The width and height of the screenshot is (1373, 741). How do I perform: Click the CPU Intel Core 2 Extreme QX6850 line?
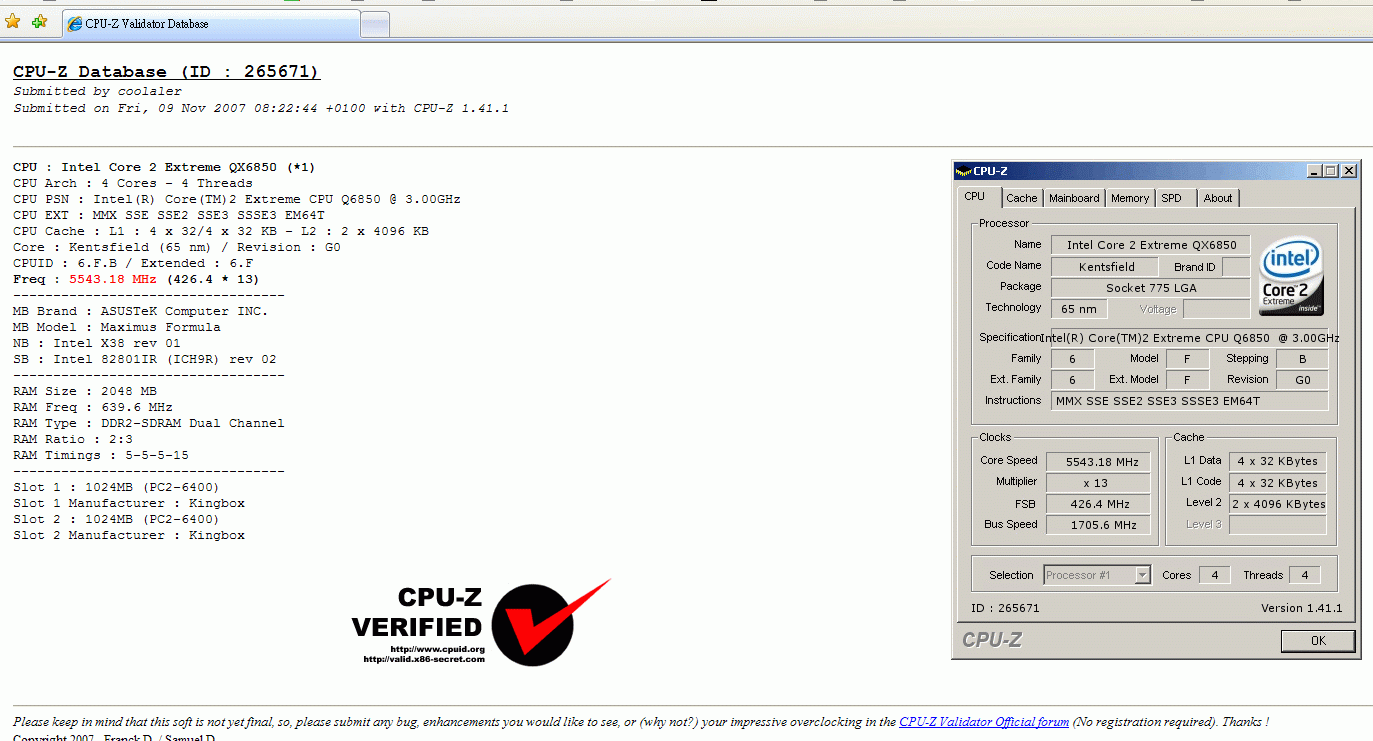tap(164, 167)
